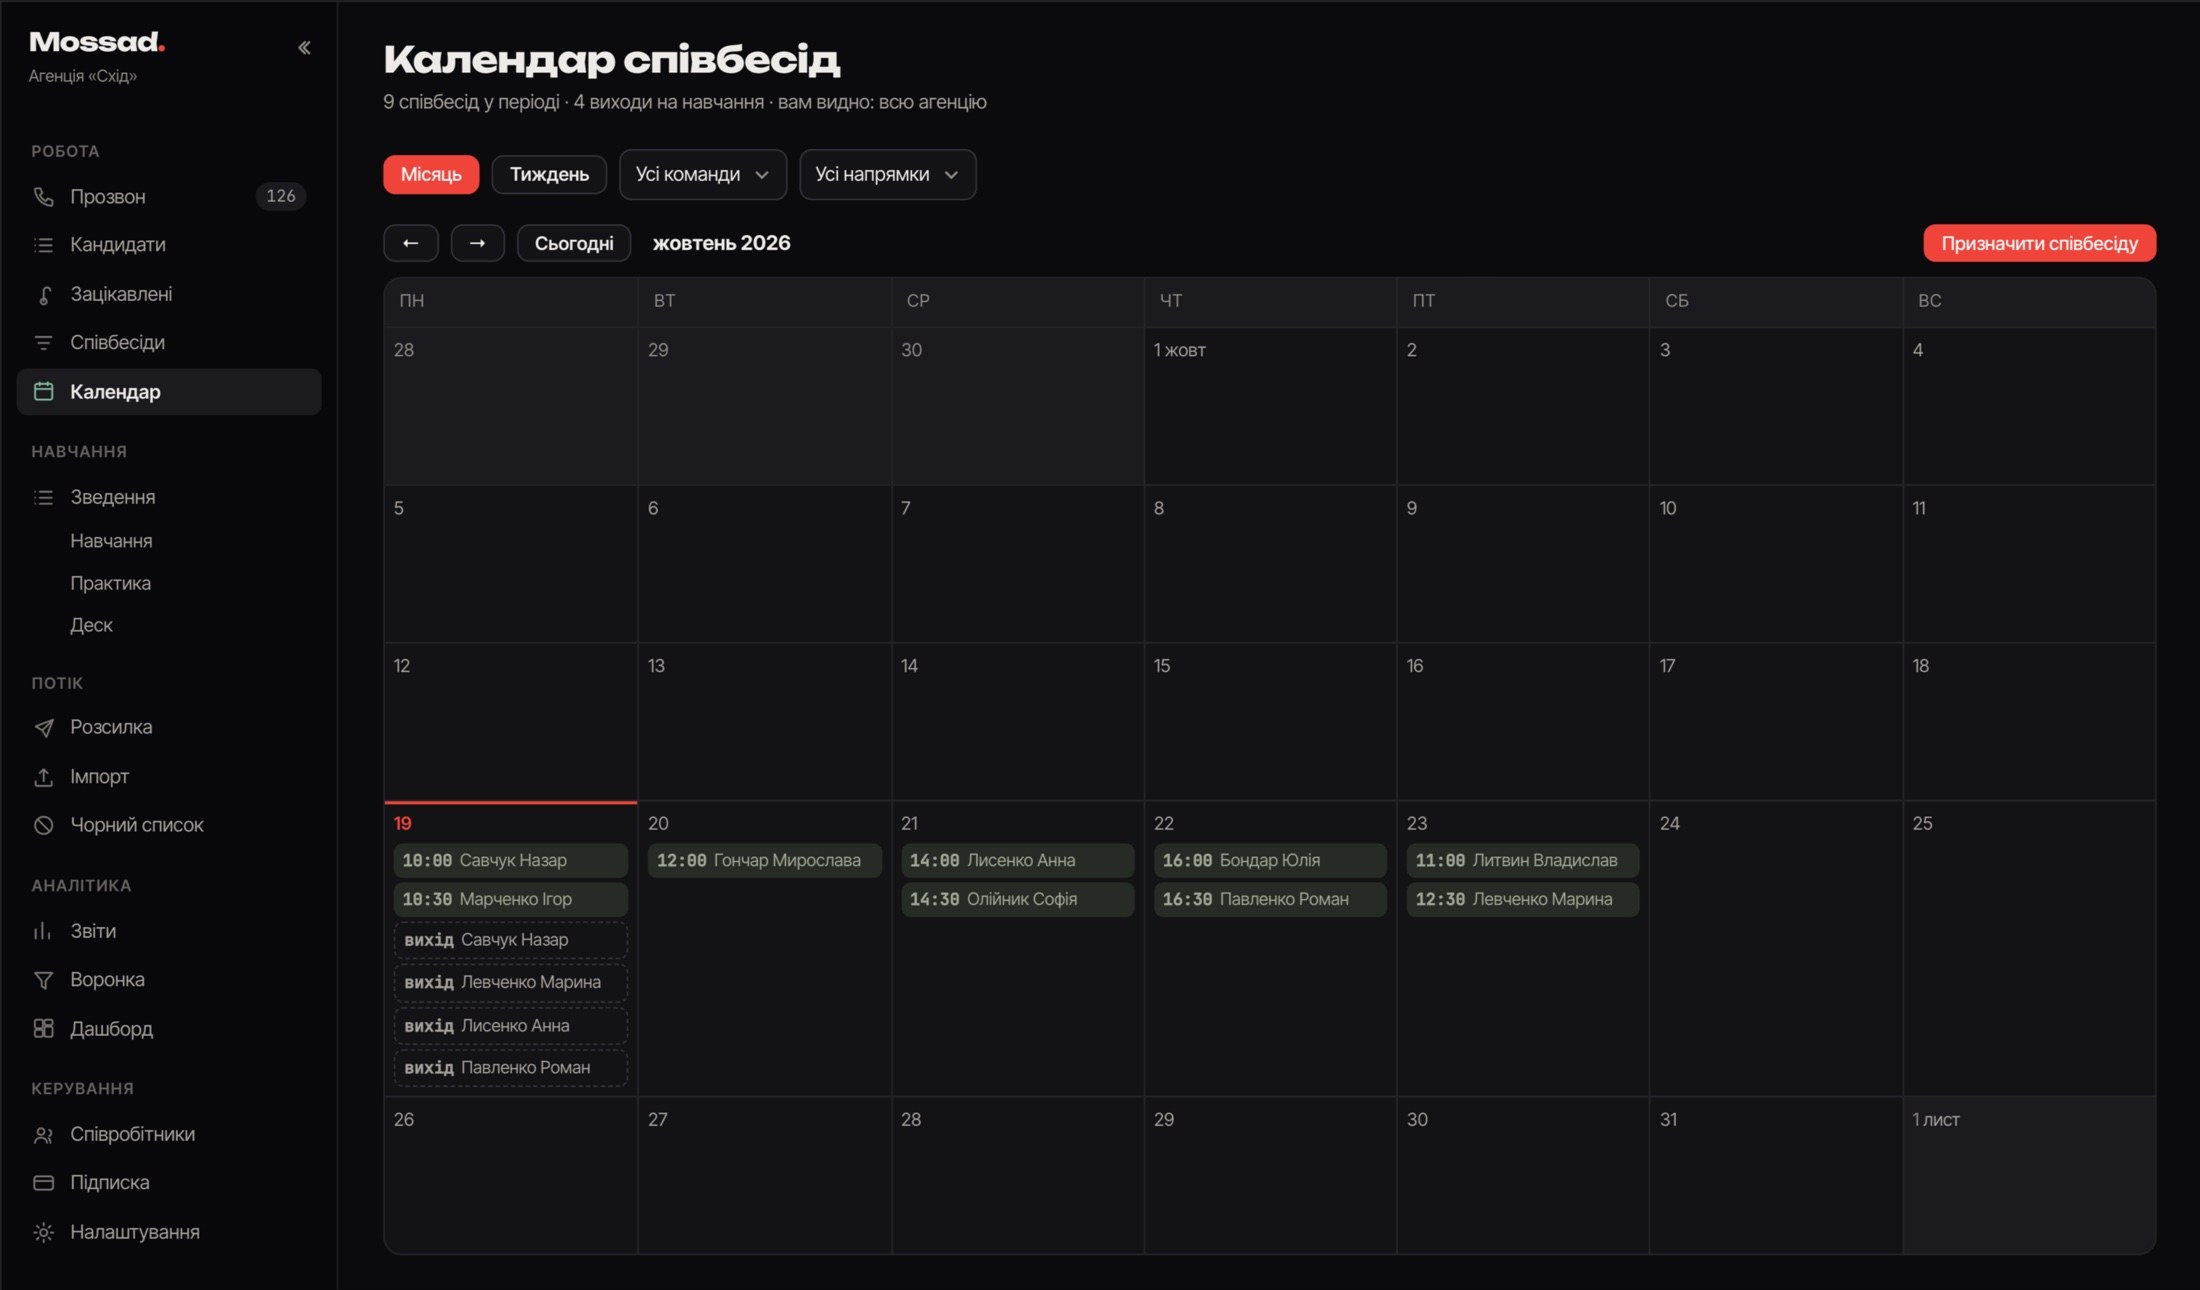Screen dimensions: 2200x1290
Task: Expand the Усі команди dropdown
Action: 703,174
